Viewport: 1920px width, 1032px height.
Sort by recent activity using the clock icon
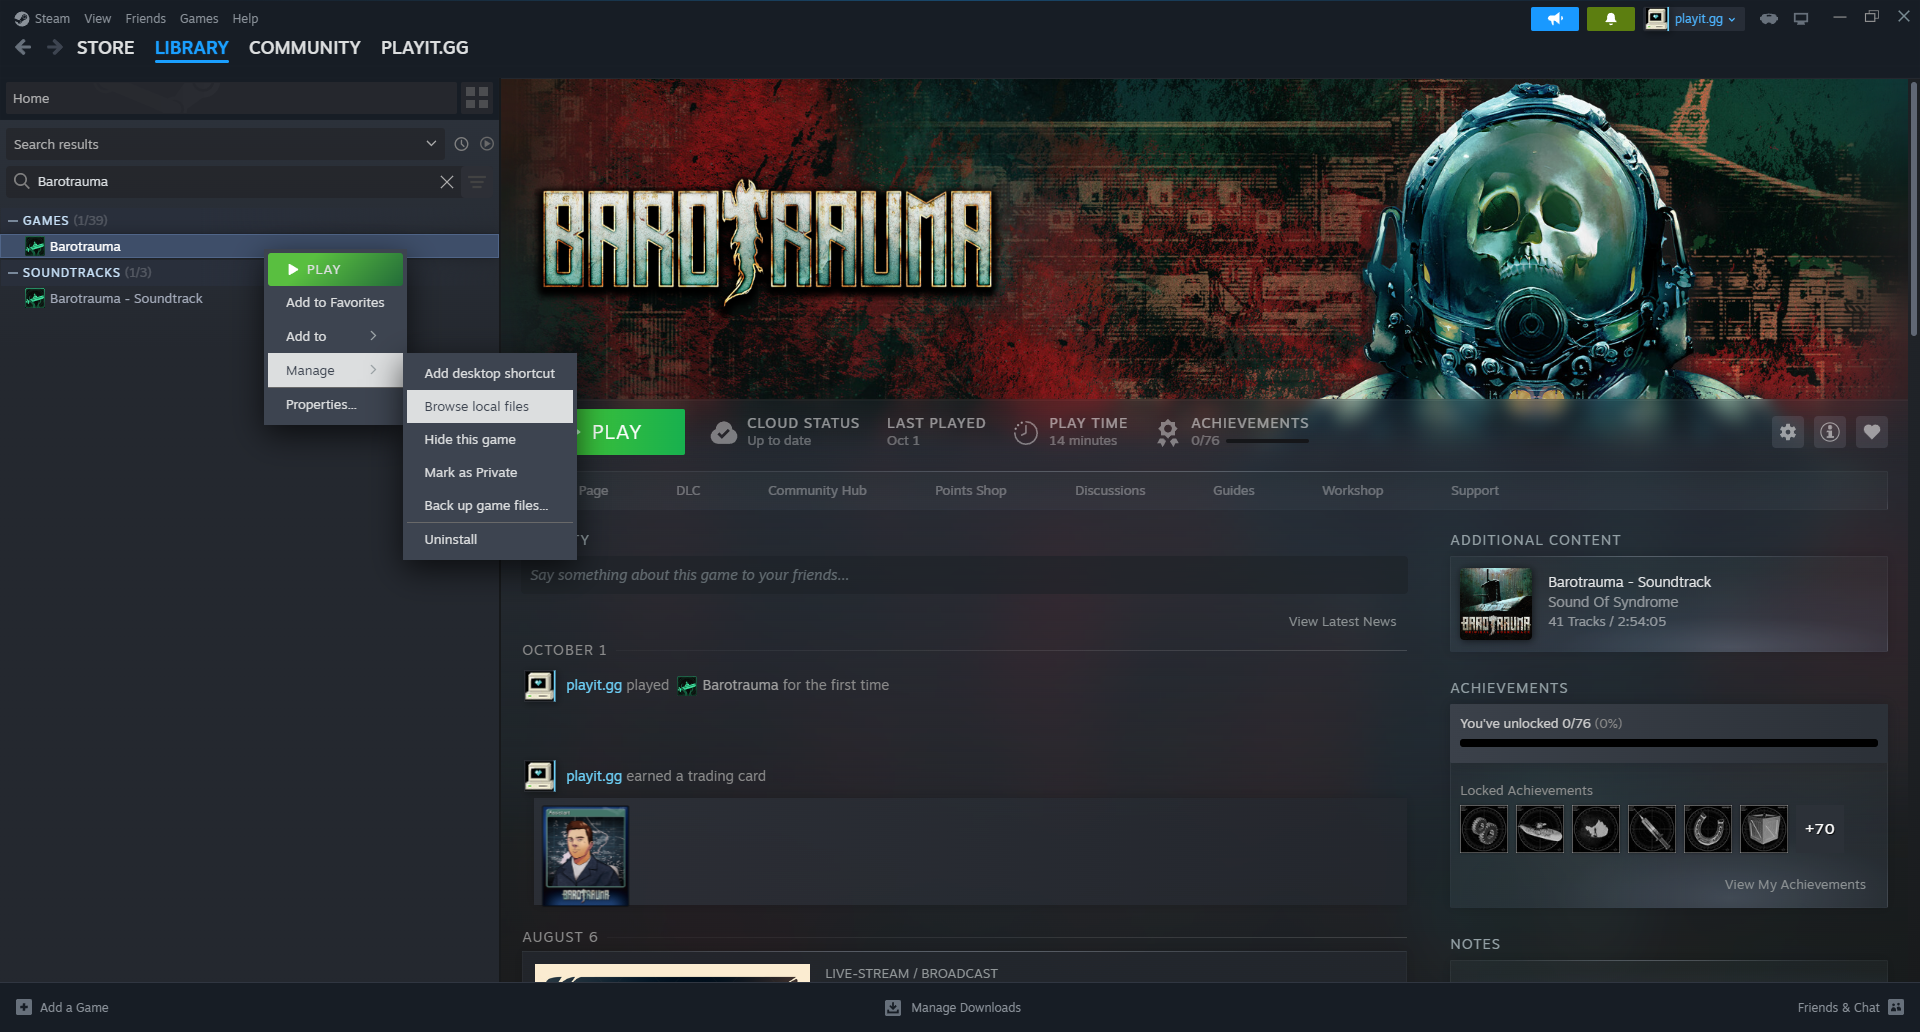[x=461, y=144]
